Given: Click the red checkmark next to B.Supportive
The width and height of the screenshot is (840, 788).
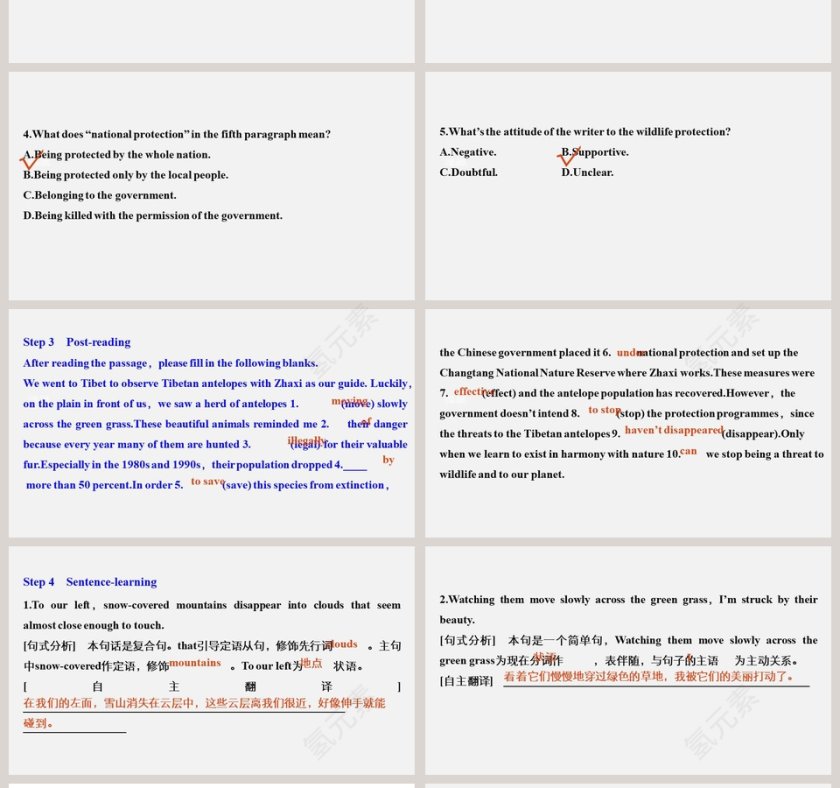Looking at the screenshot, I should (x=568, y=156).
